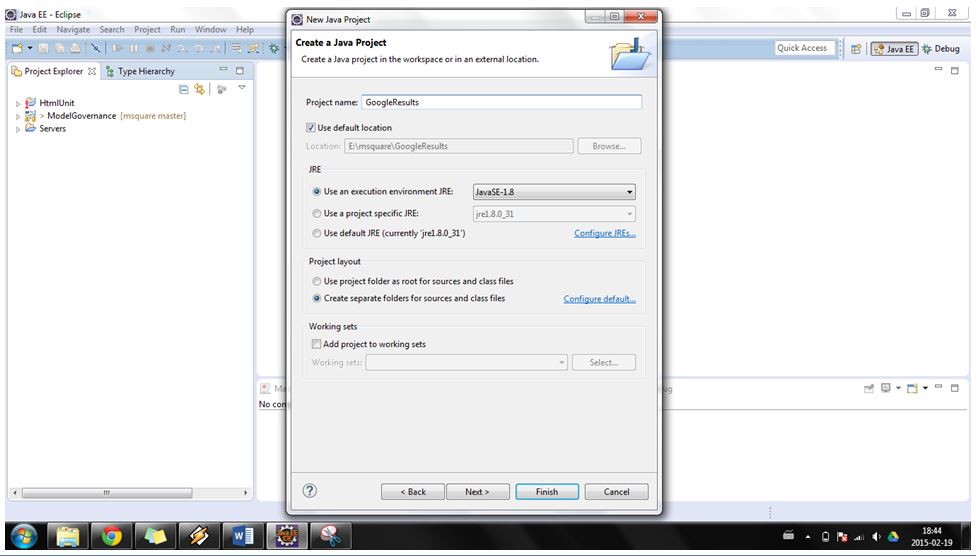The image size is (976, 556).
Task: Click the Focus on Active Task icon
Action: 221,90
